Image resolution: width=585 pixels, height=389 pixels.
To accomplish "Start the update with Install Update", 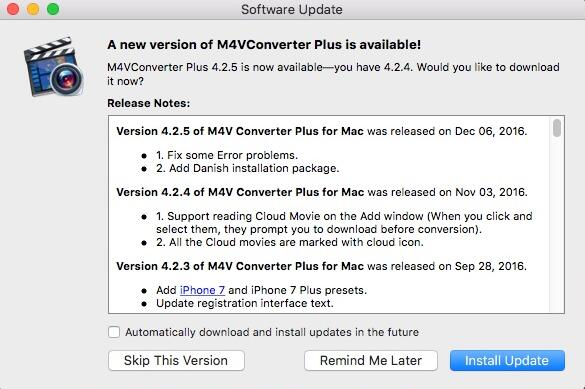I will click(x=507, y=360).
